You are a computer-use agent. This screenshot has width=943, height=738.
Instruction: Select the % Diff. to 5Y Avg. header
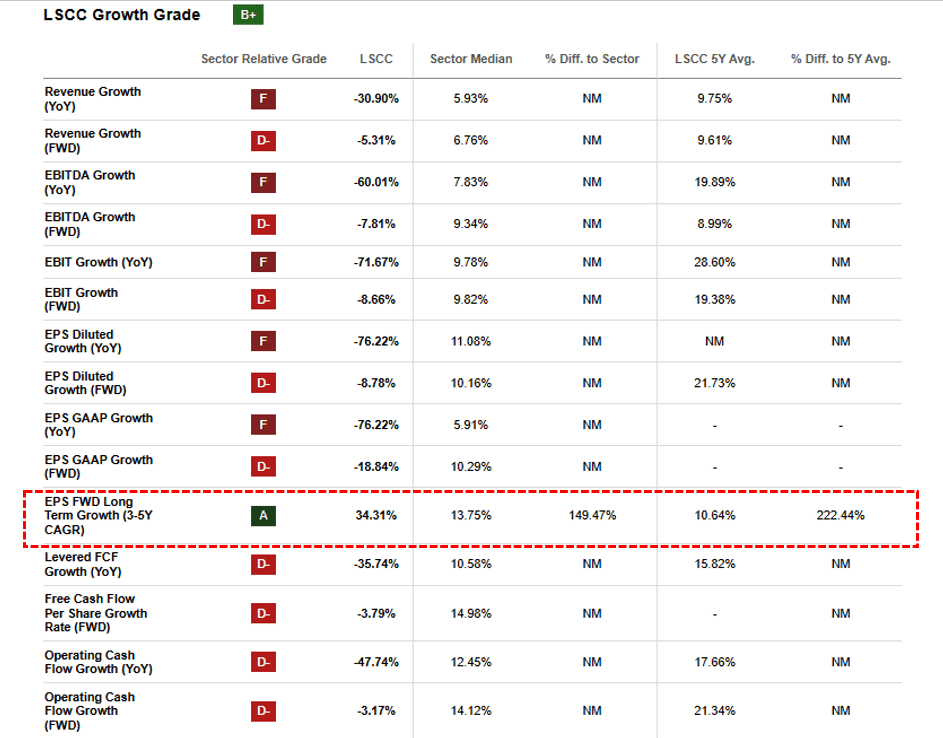[x=840, y=59]
